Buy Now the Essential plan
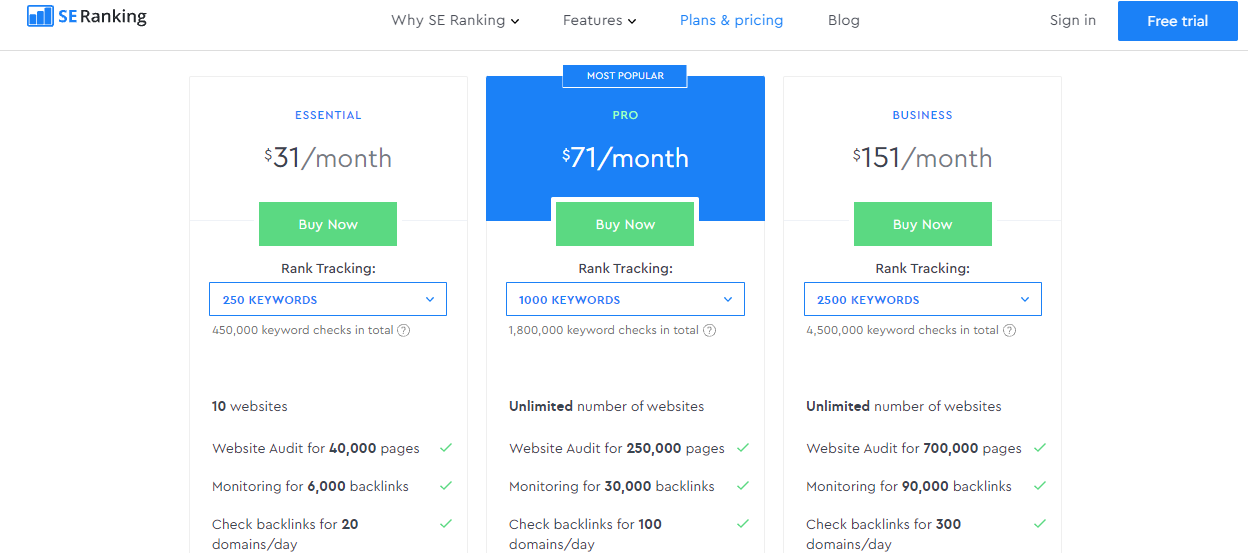 (x=328, y=224)
